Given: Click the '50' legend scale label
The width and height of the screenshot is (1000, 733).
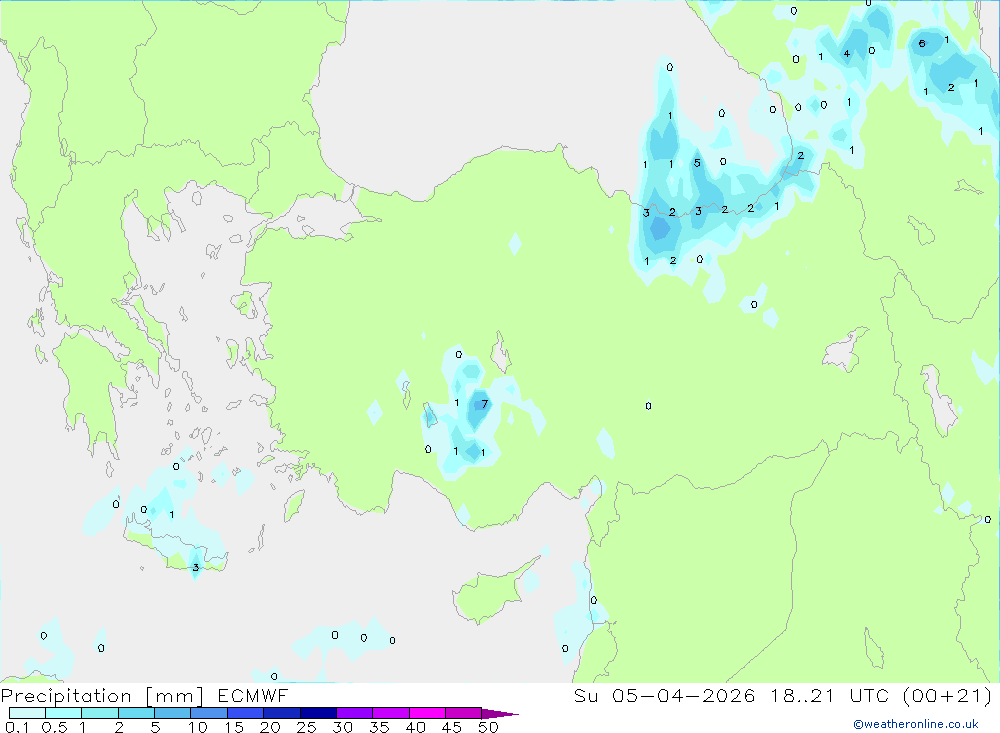Looking at the screenshot, I should pos(488,727).
